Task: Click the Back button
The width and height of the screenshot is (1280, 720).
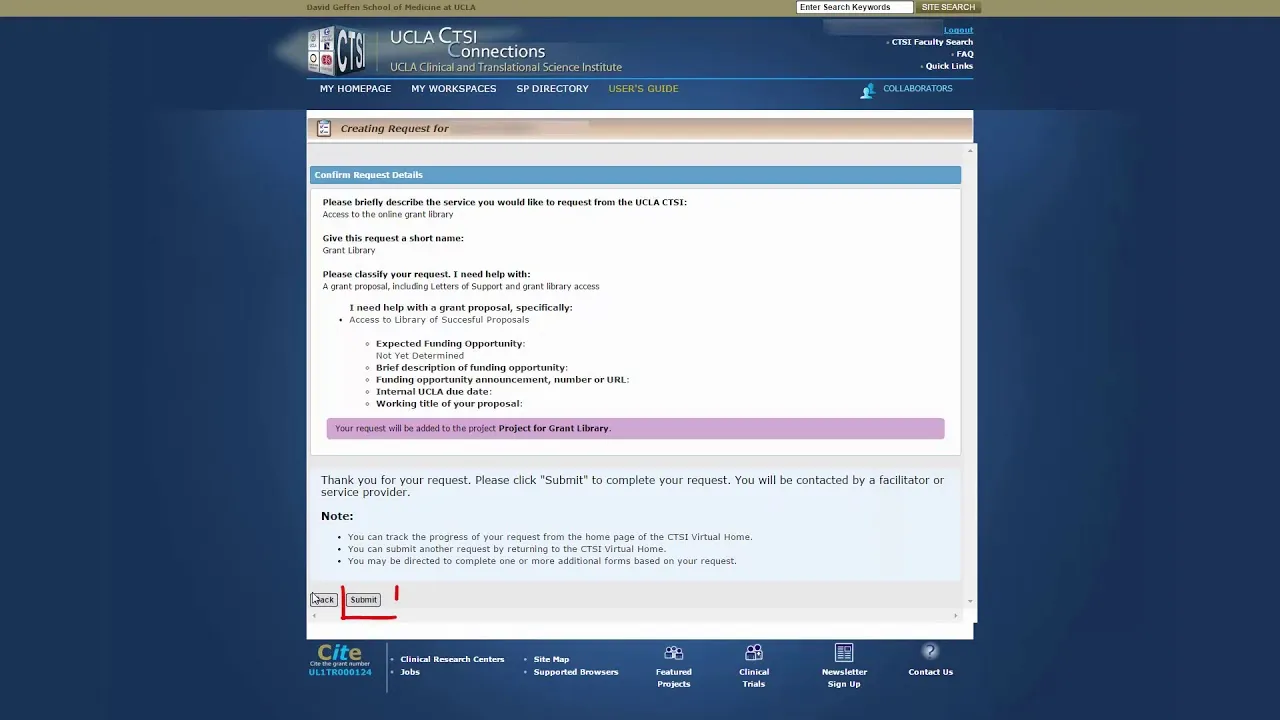Action: [x=323, y=600]
